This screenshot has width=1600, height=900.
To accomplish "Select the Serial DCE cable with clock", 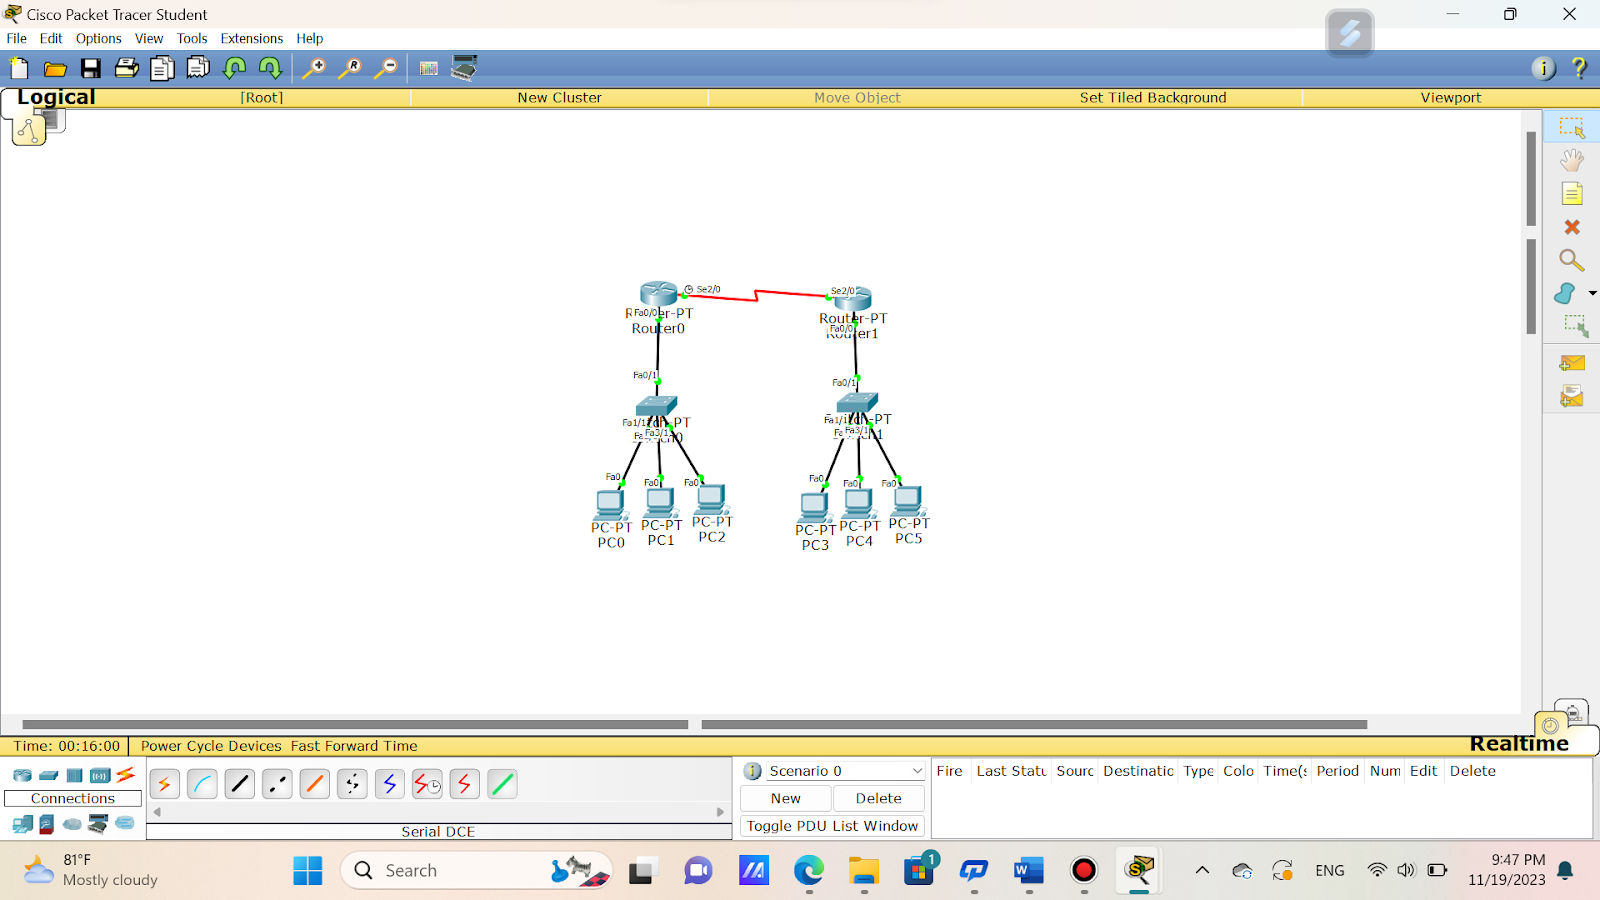I will (428, 784).
